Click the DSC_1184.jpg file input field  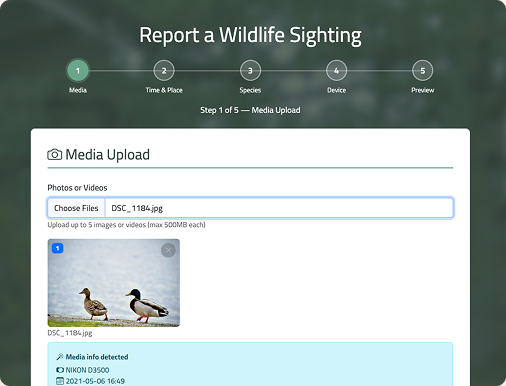point(250,208)
